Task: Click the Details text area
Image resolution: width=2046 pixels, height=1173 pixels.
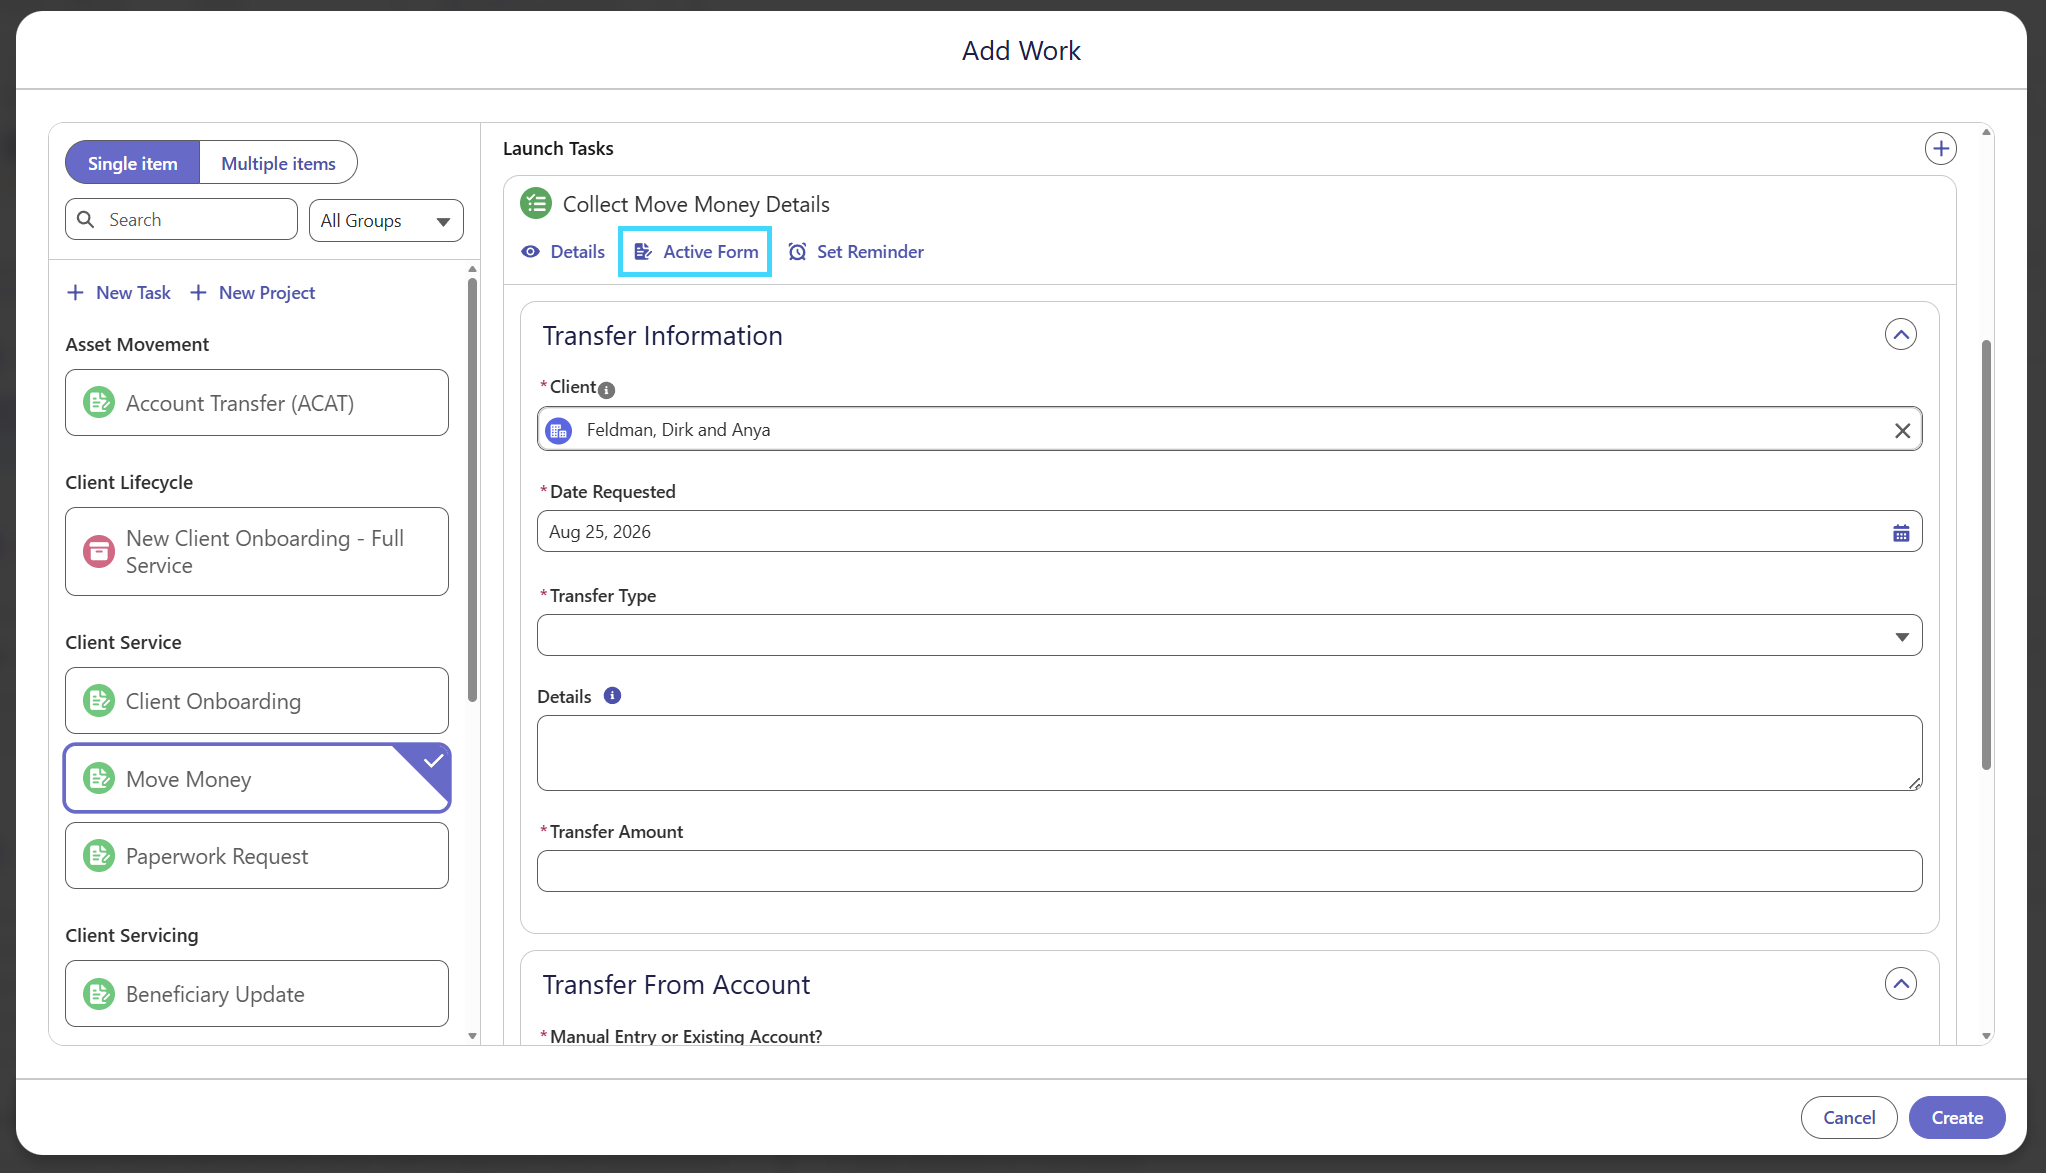Action: (x=1229, y=753)
